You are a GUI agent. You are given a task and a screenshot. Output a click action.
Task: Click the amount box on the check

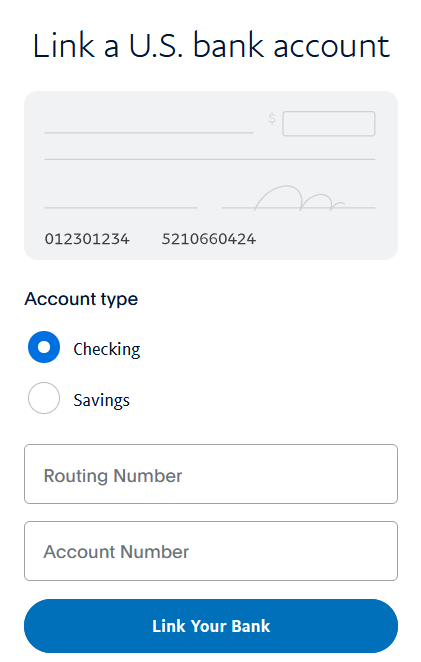[x=329, y=124]
